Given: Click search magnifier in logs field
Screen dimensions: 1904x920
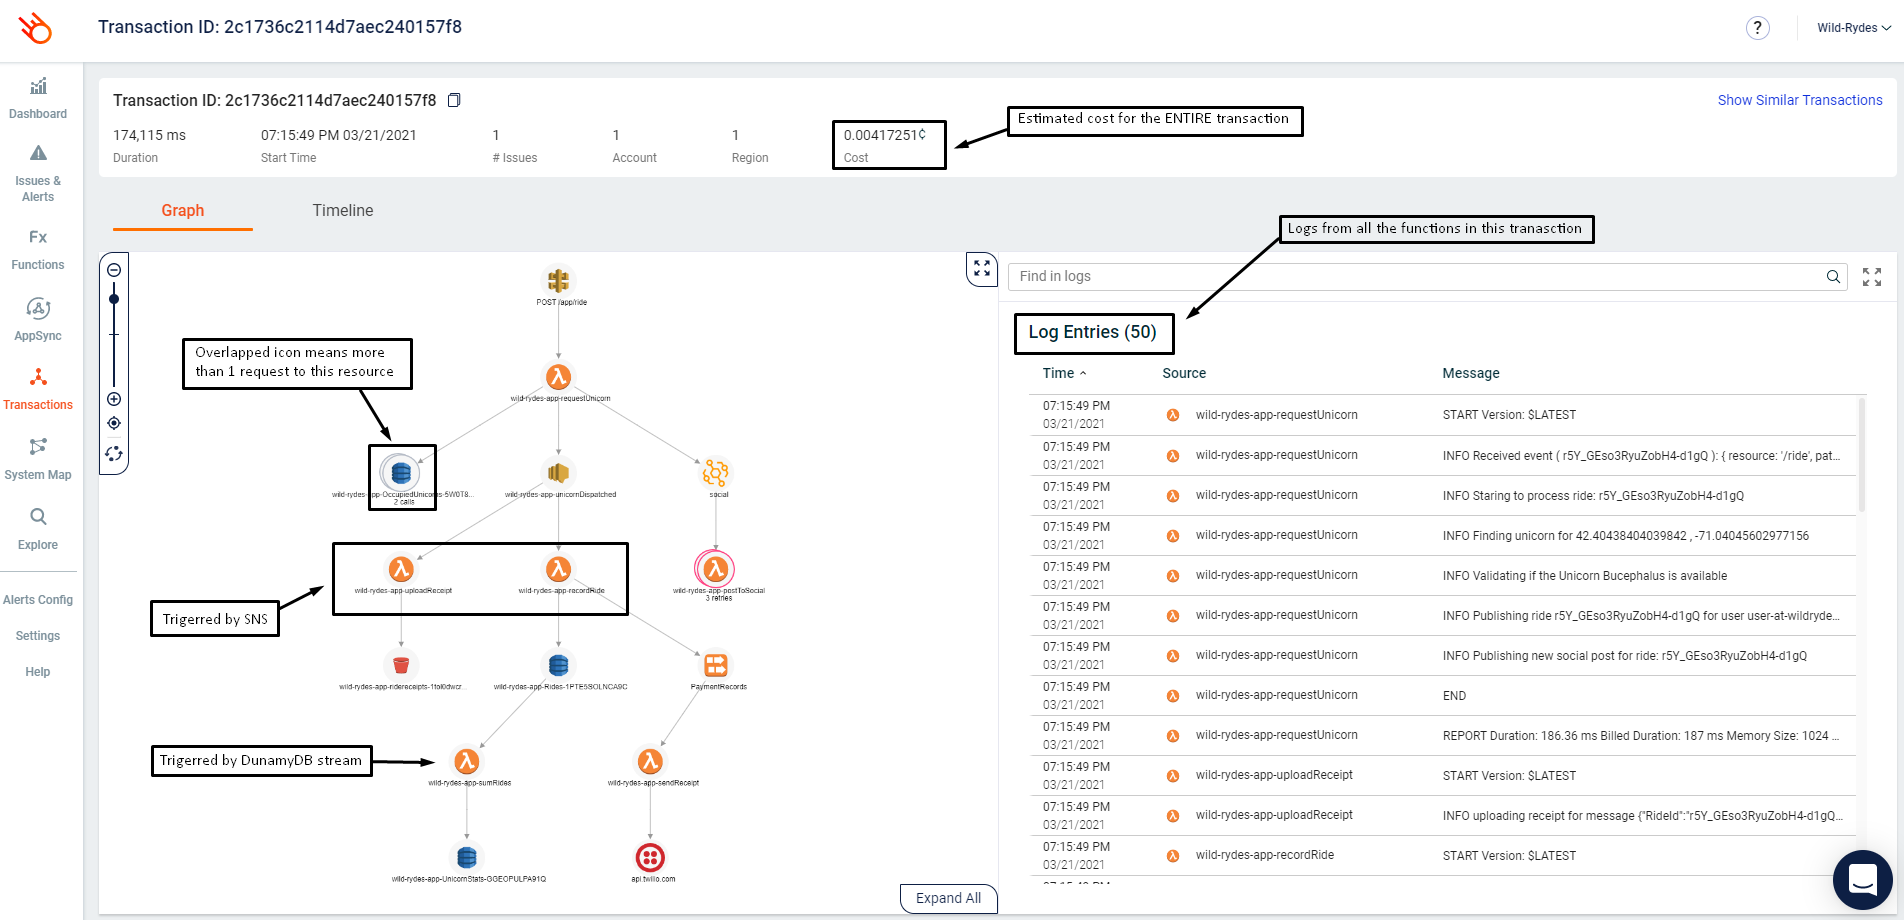Looking at the screenshot, I should 1833,277.
